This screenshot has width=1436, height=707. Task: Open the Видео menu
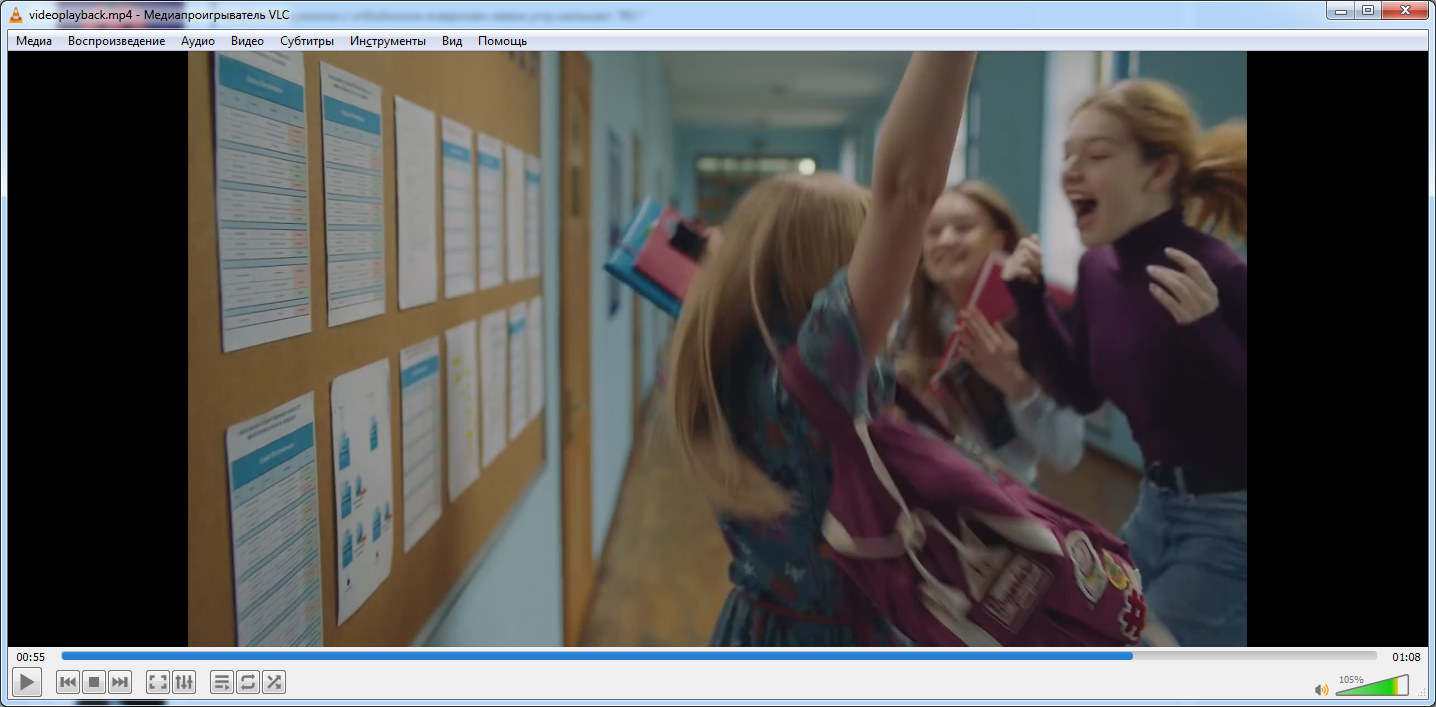tap(247, 41)
